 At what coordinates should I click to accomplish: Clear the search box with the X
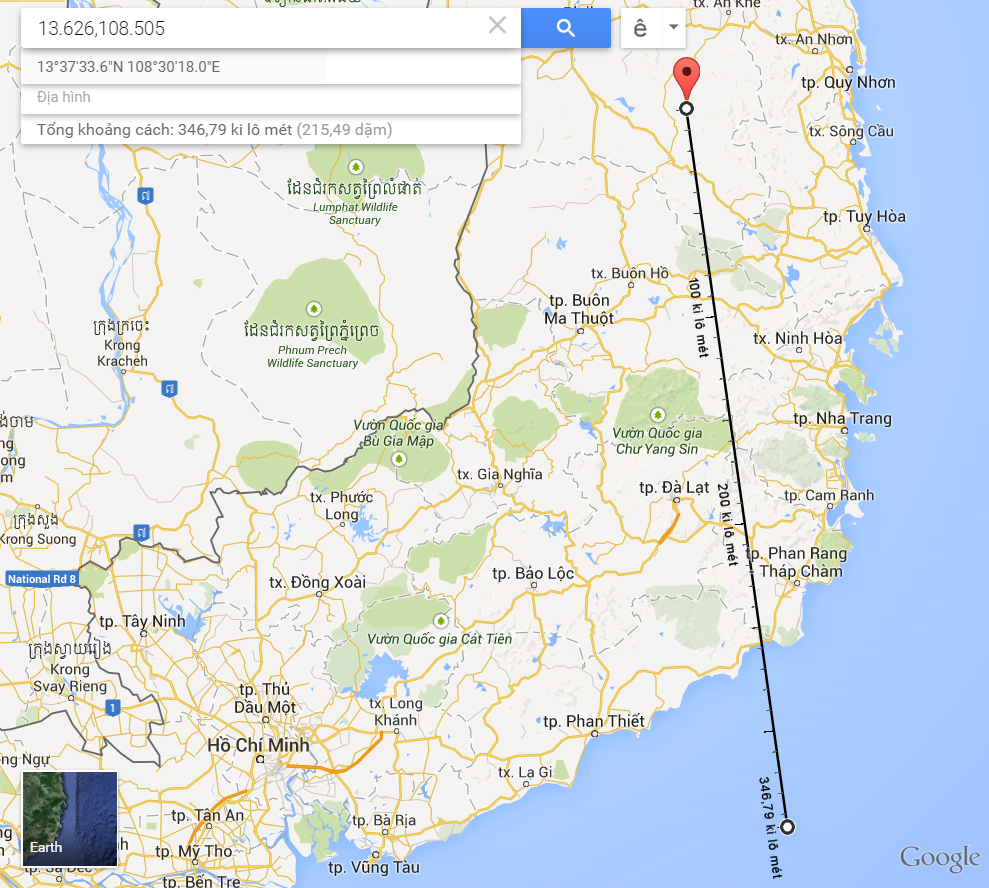click(x=497, y=26)
